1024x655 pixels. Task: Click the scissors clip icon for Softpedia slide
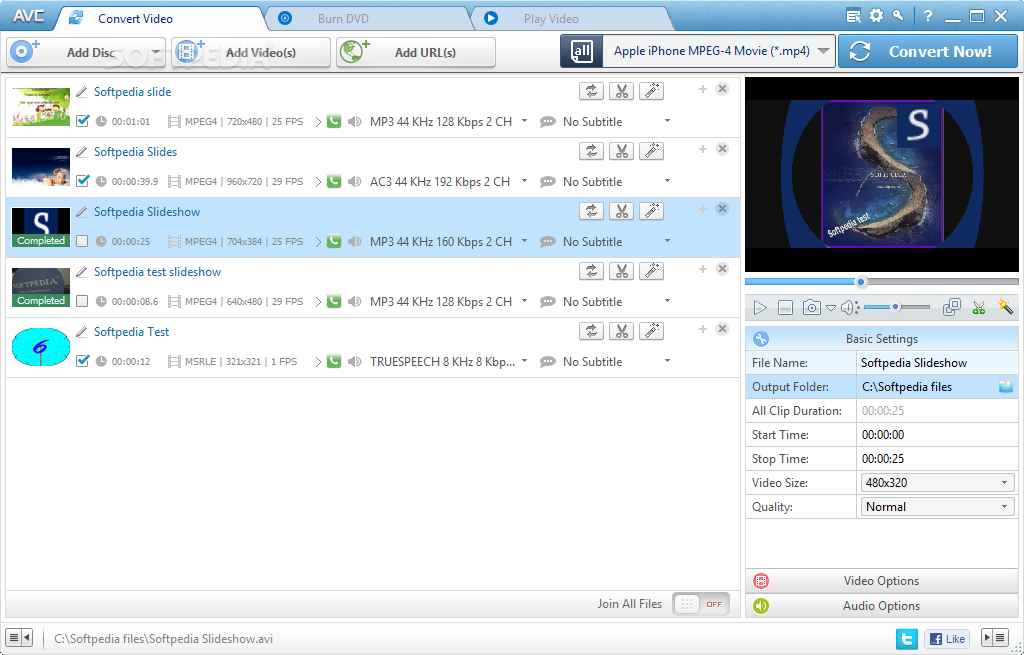(x=621, y=91)
